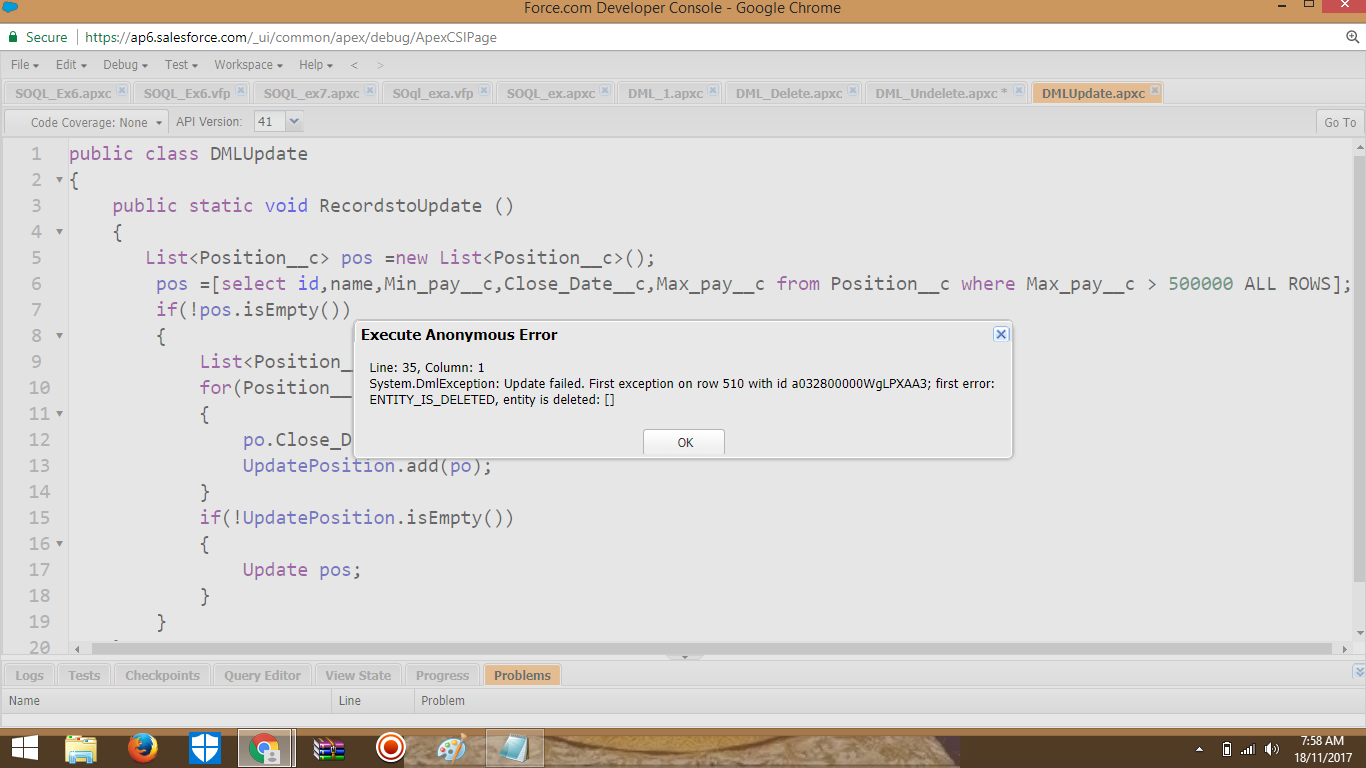Viewport: 1366px width, 768px height.
Task: Open the Edit menu
Action: pyautogui.click(x=71, y=65)
